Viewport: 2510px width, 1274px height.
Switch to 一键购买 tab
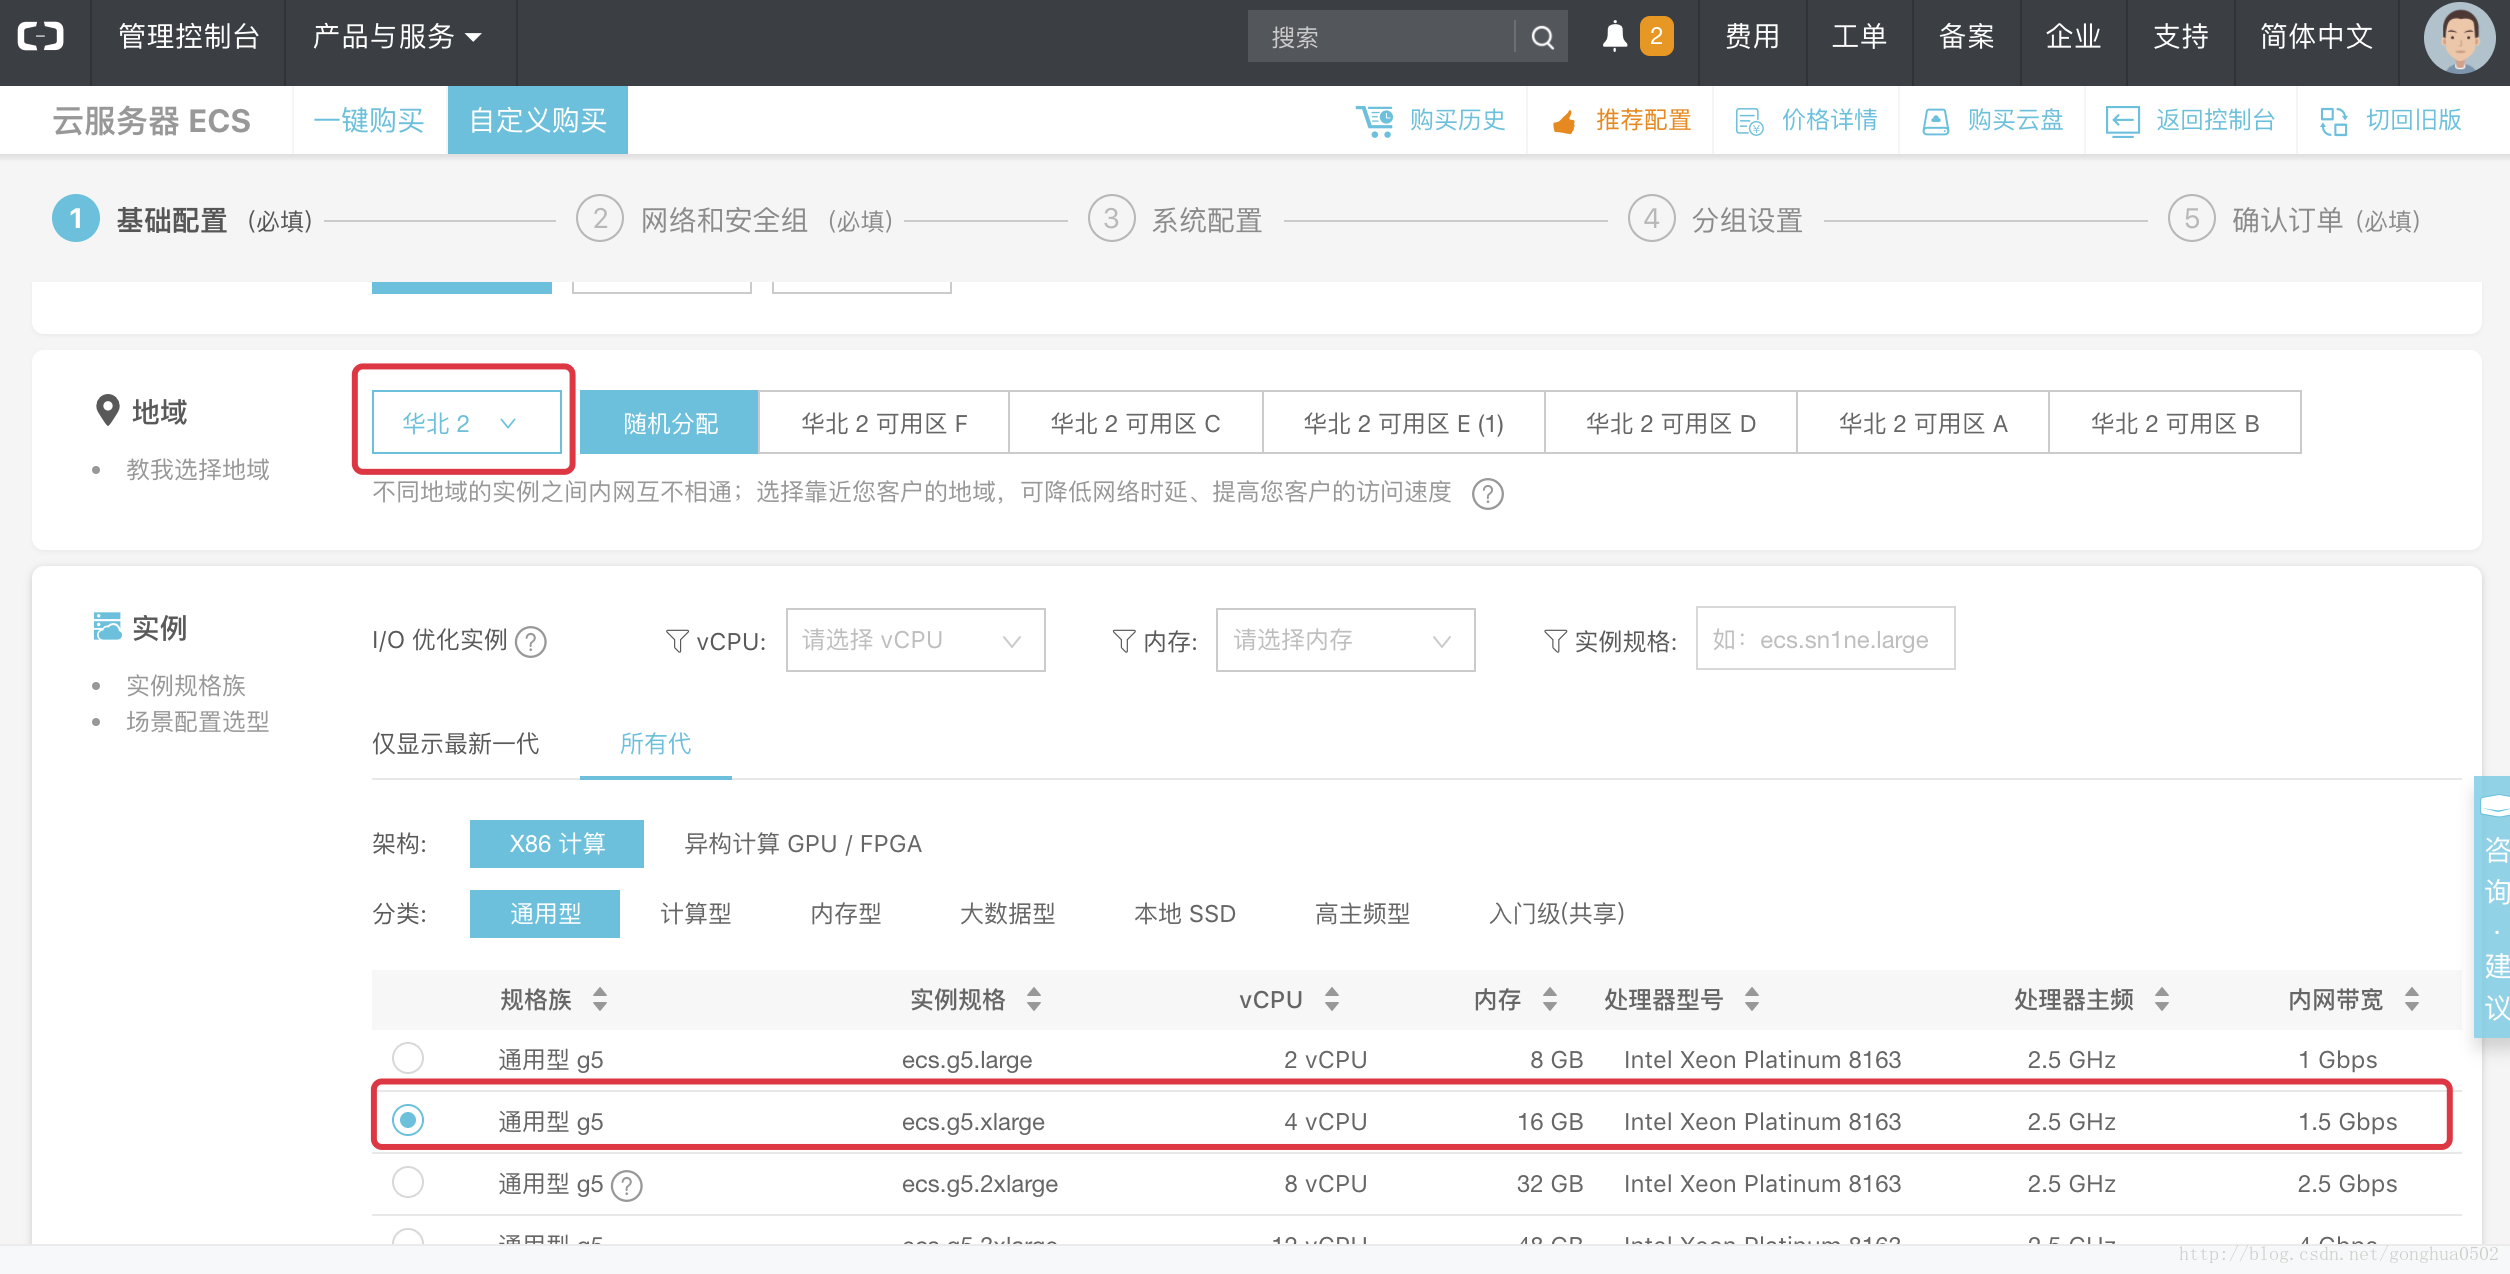click(369, 120)
